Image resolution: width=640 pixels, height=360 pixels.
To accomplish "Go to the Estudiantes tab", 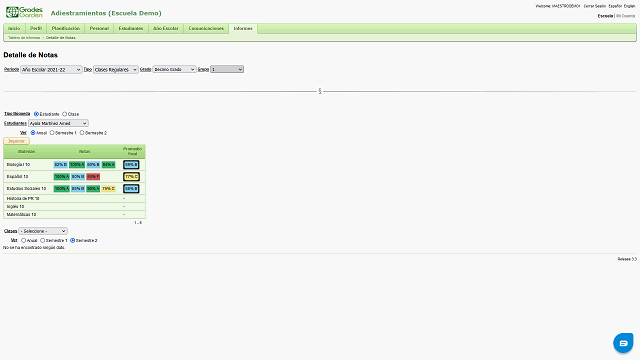I will 131,28.
